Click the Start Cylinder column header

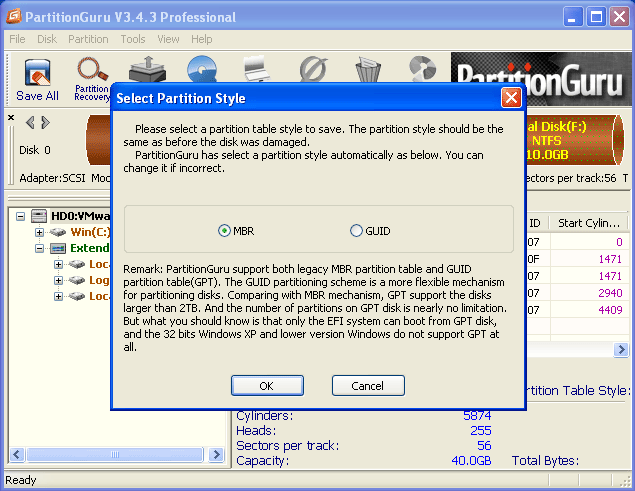[588, 223]
